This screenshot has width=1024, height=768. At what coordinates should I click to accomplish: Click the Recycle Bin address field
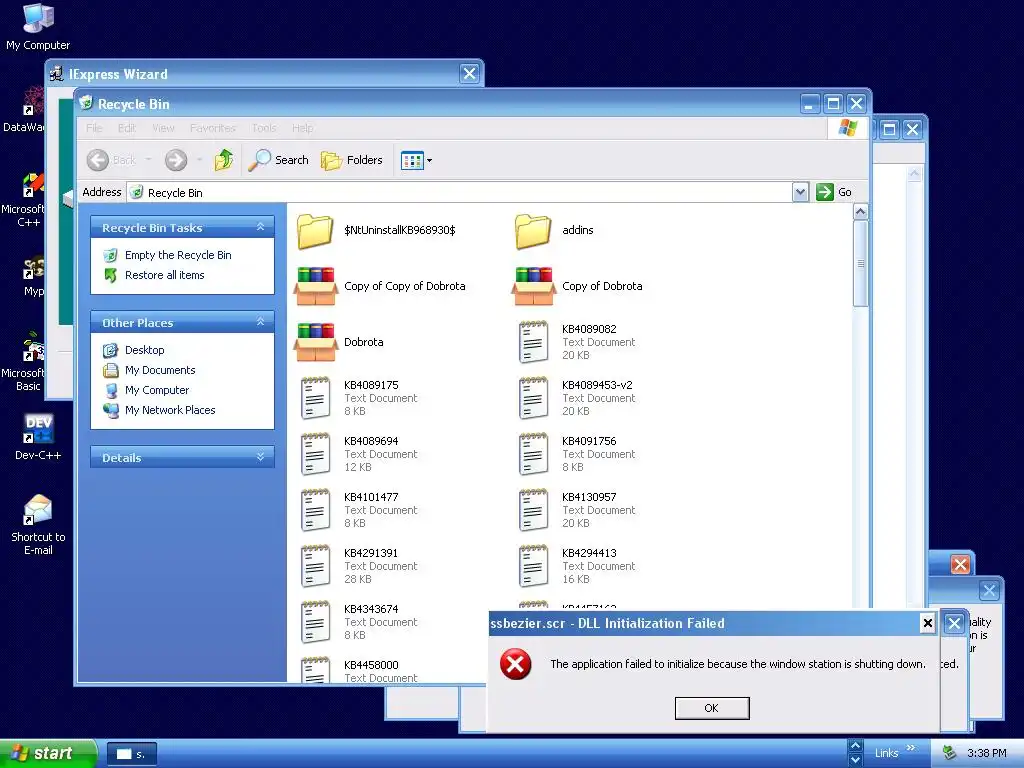coord(460,192)
